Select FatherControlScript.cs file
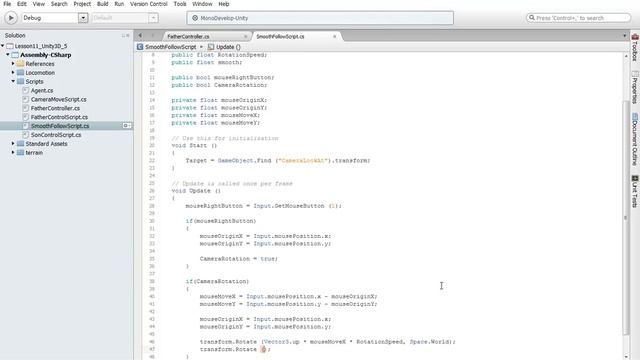 pyautogui.click(x=59, y=117)
